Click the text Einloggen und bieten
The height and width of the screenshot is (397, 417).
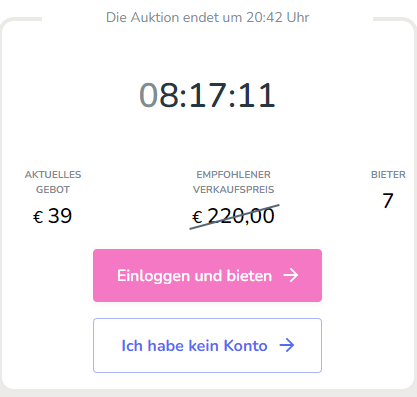click(x=194, y=276)
